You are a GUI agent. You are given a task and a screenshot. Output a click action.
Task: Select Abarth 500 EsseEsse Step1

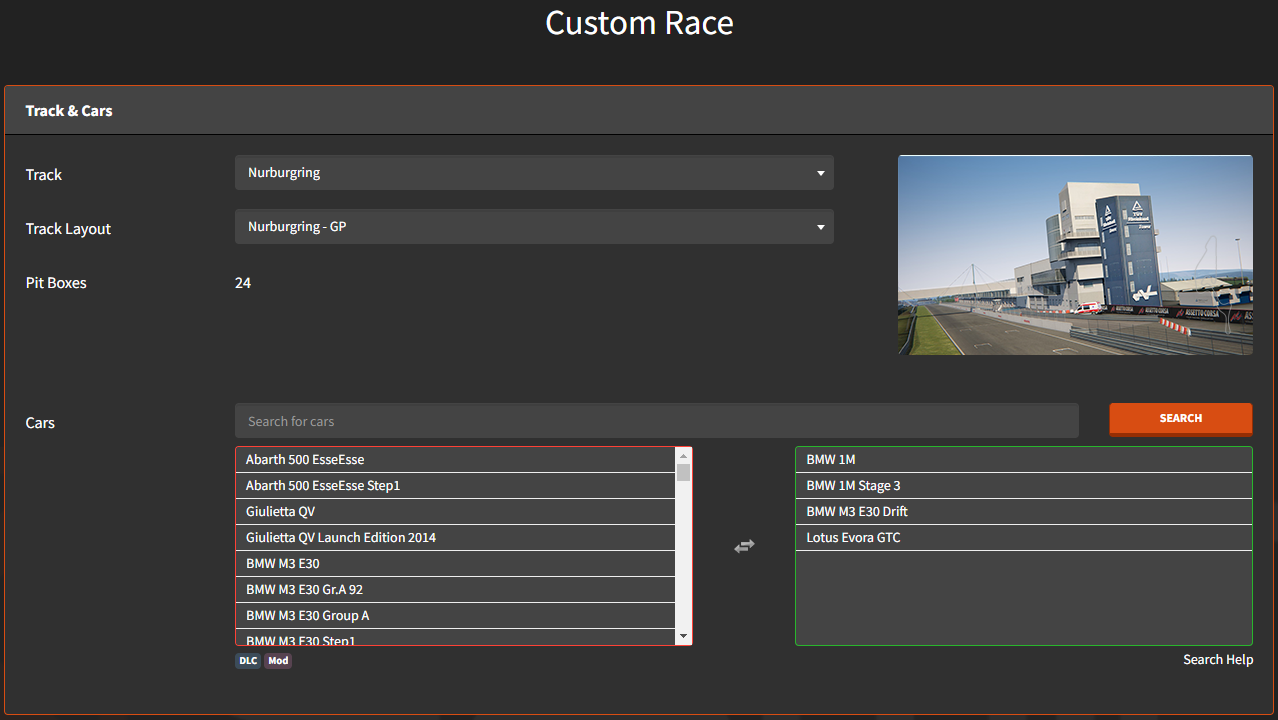(x=456, y=486)
